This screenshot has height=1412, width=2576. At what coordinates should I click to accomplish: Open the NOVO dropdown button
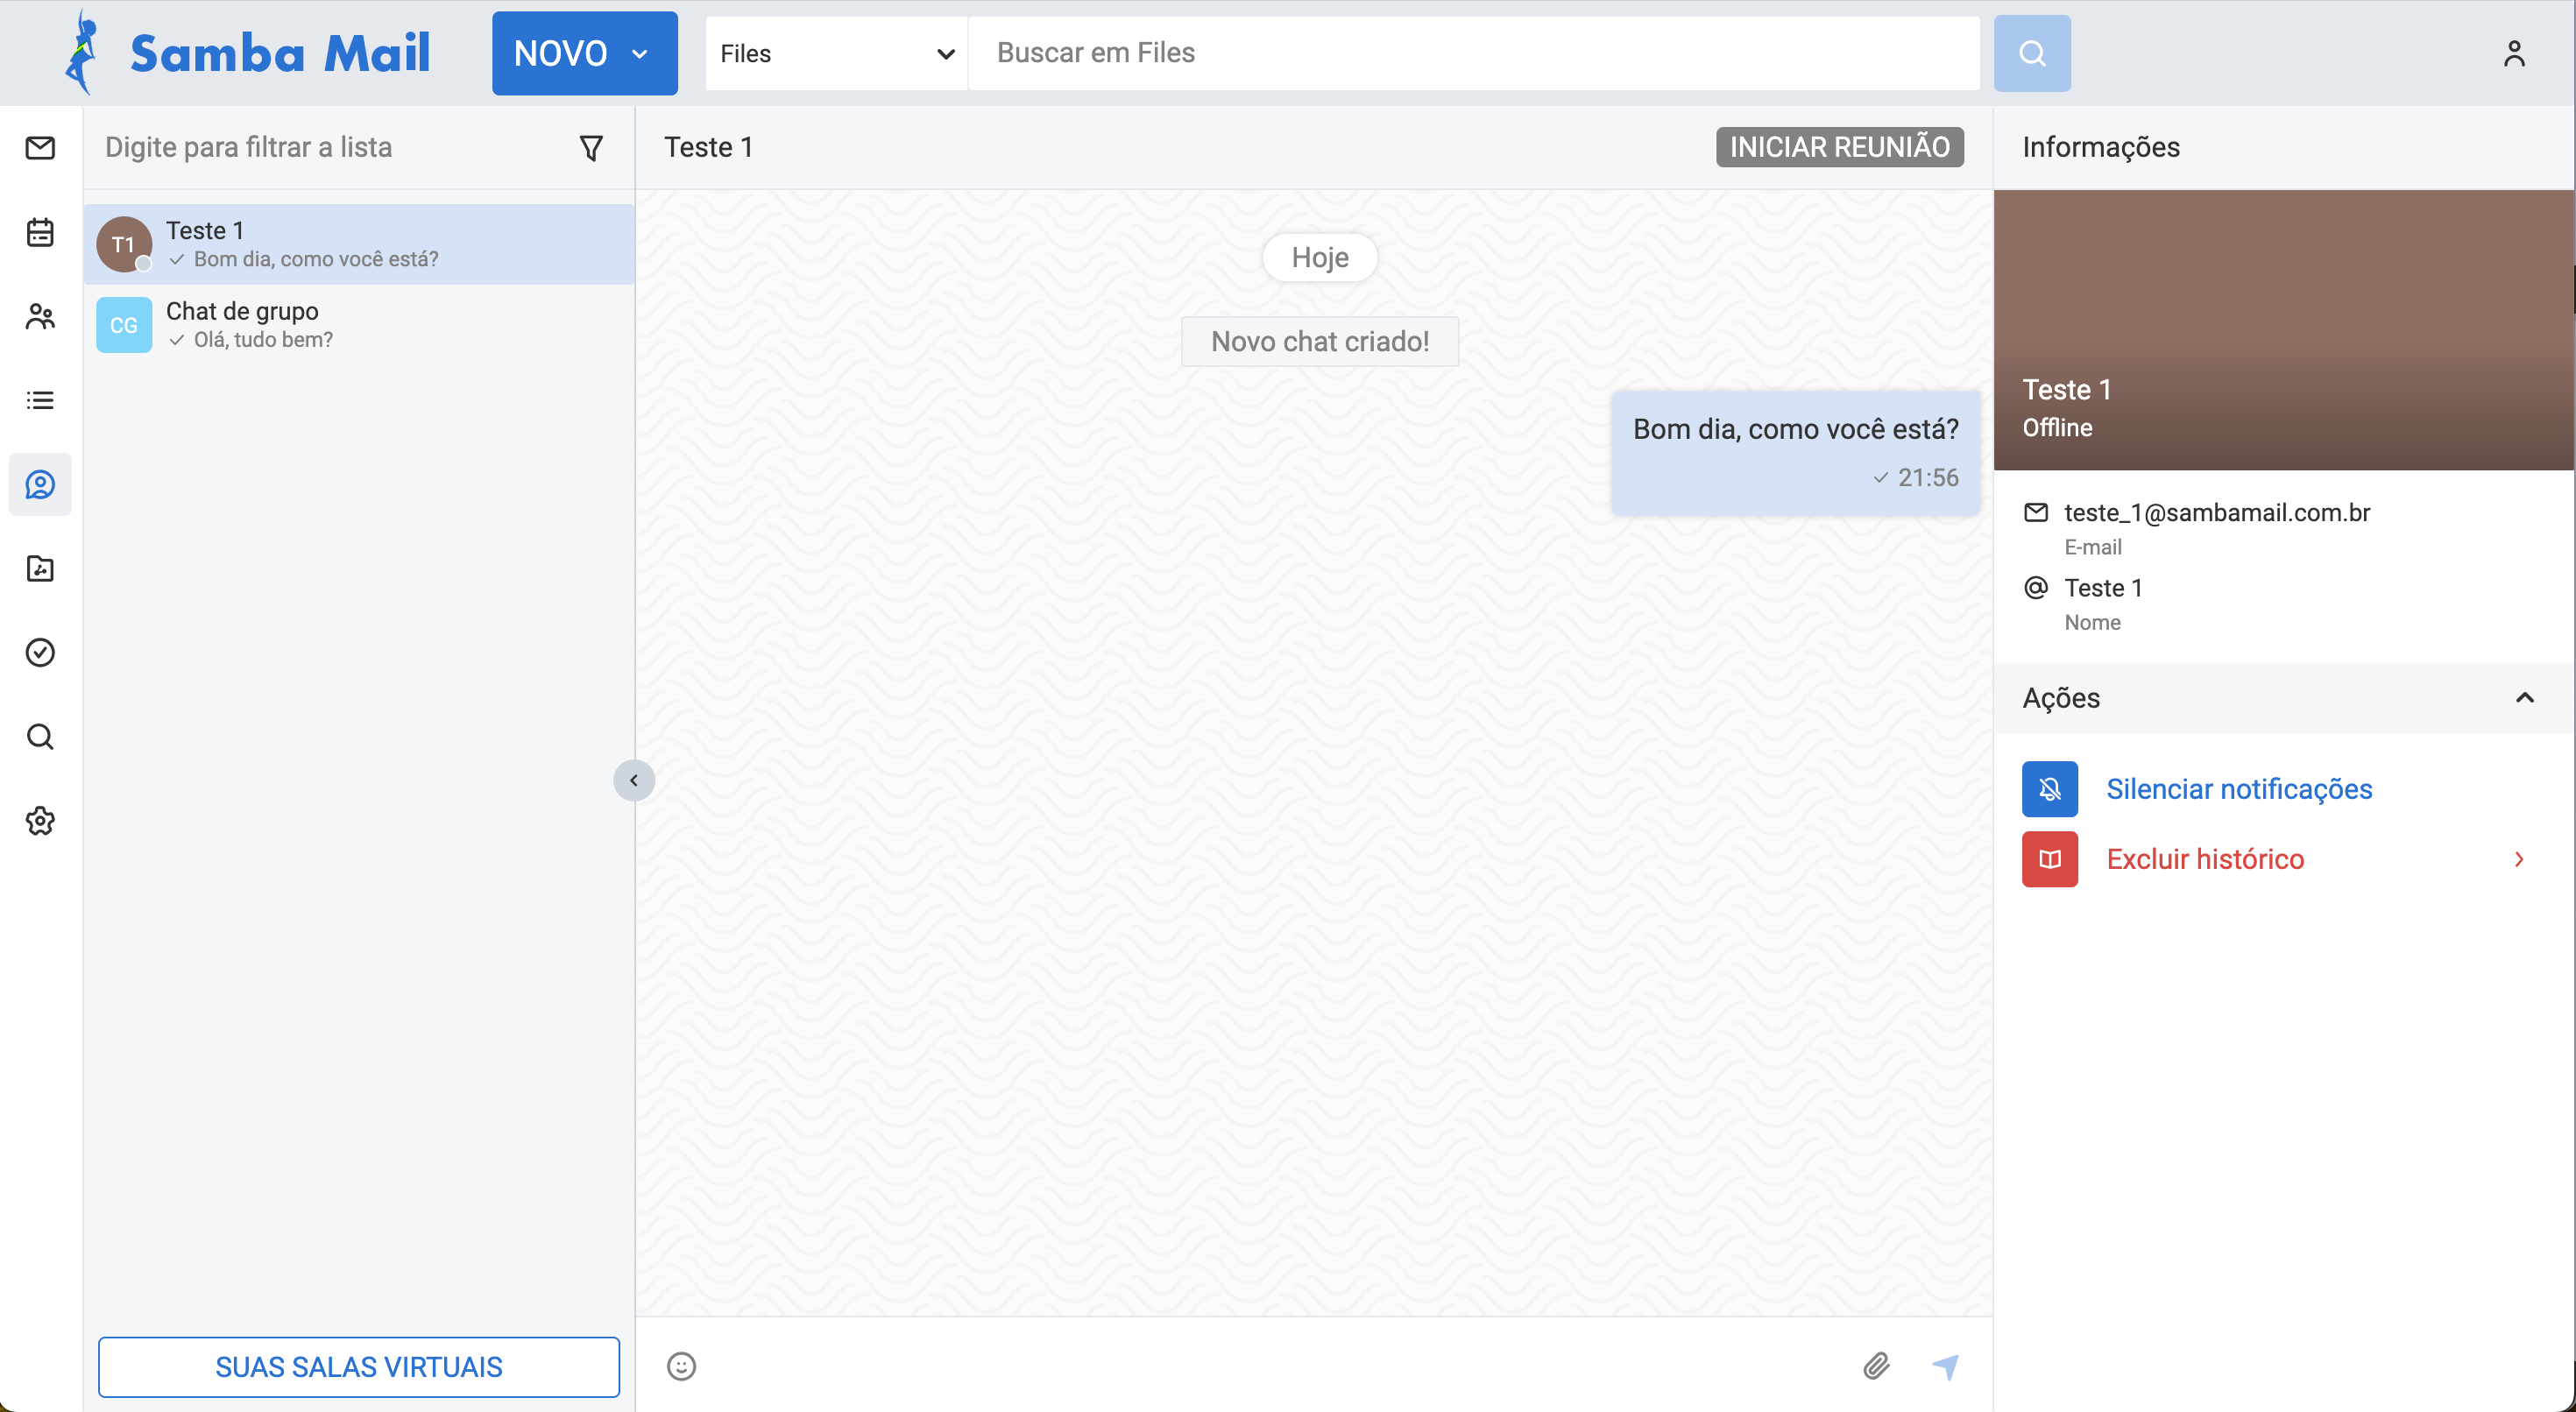point(584,53)
